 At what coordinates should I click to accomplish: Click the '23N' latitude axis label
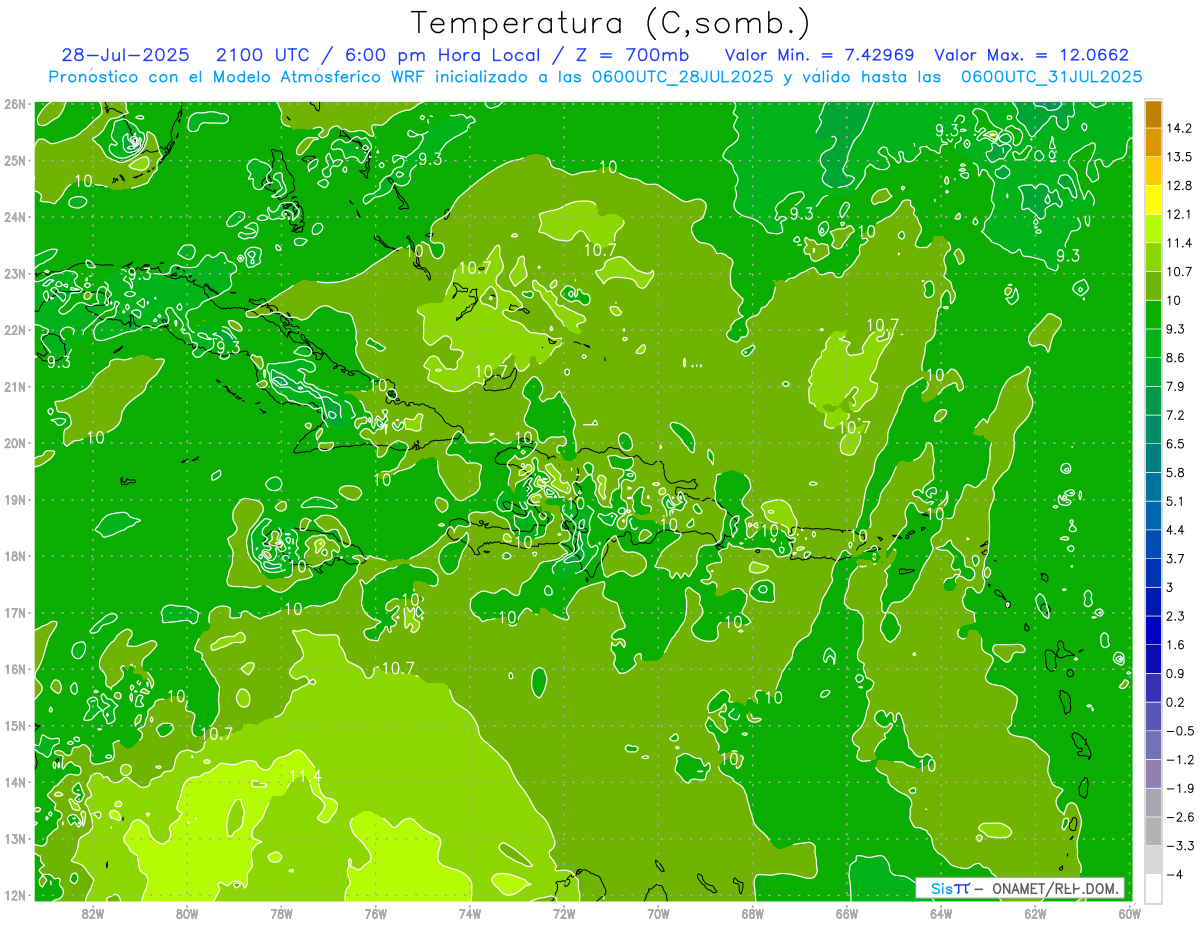tap(15, 273)
